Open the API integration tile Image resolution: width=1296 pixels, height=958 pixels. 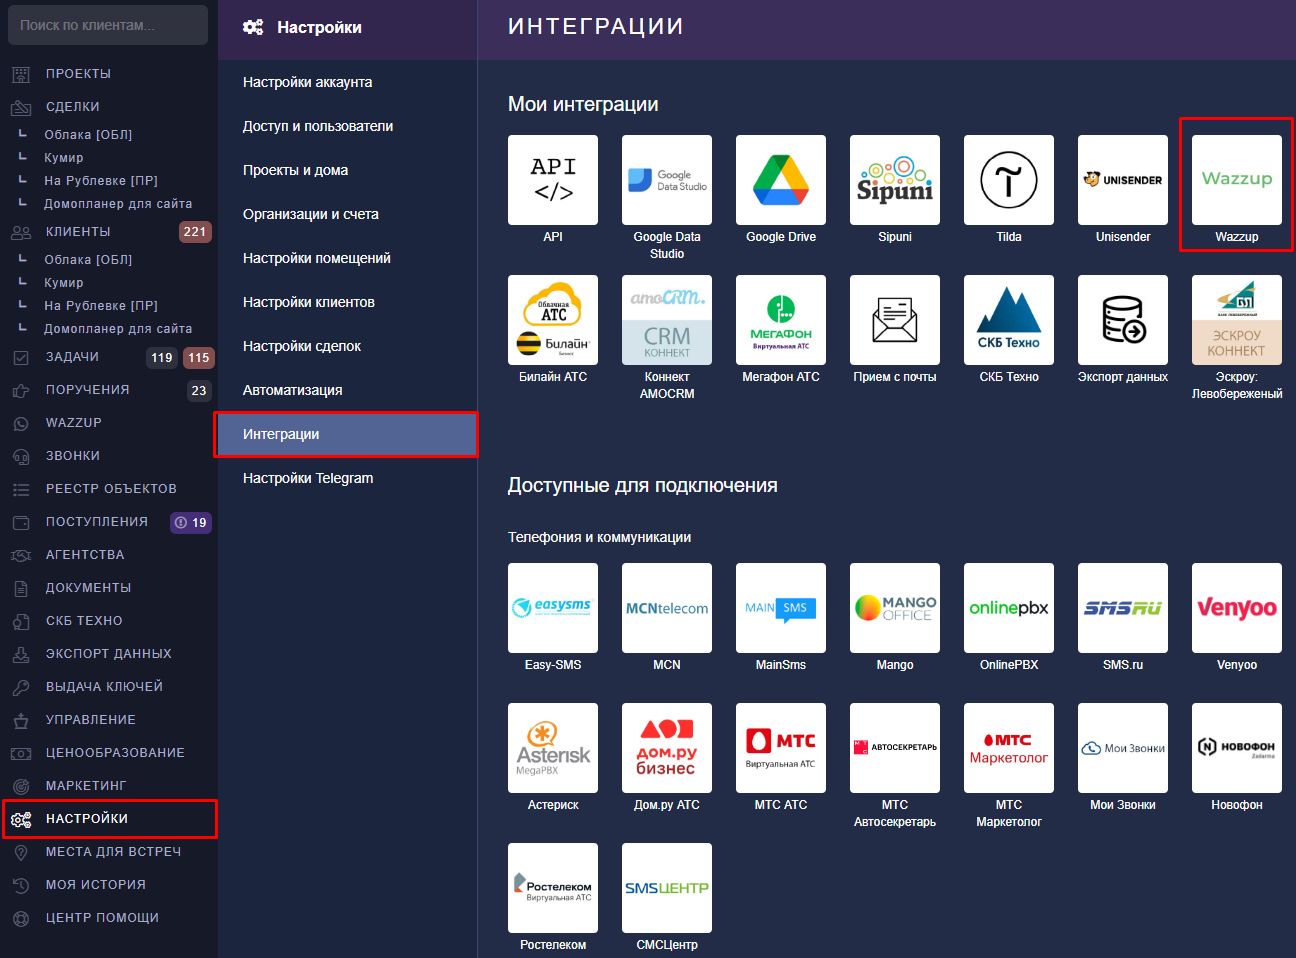pyautogui.click(x=553, y=180)
